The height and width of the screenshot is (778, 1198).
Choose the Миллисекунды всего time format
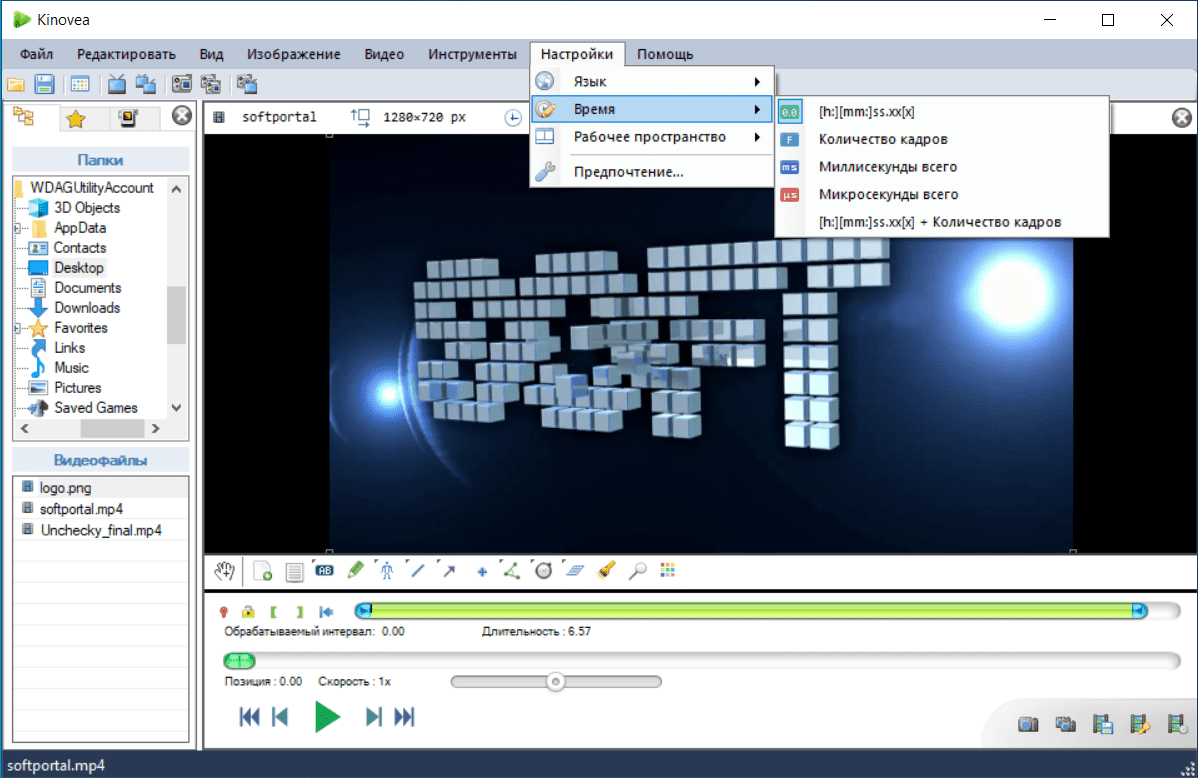941,167
